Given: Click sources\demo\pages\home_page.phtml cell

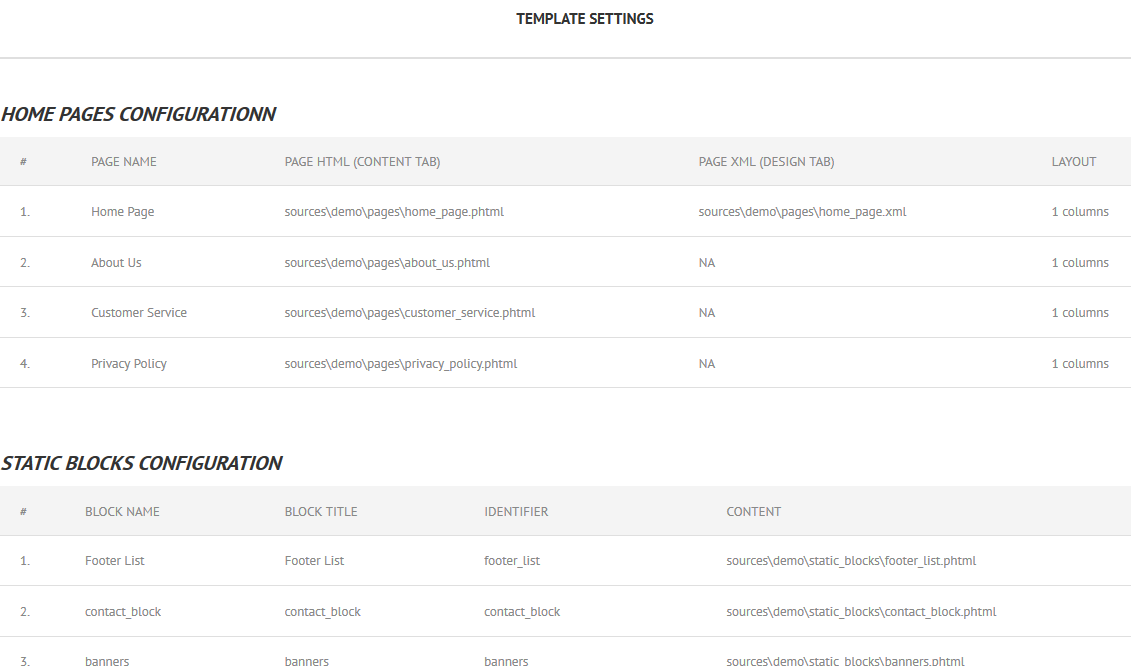Looking at the screenshot, I should point(394,211).
